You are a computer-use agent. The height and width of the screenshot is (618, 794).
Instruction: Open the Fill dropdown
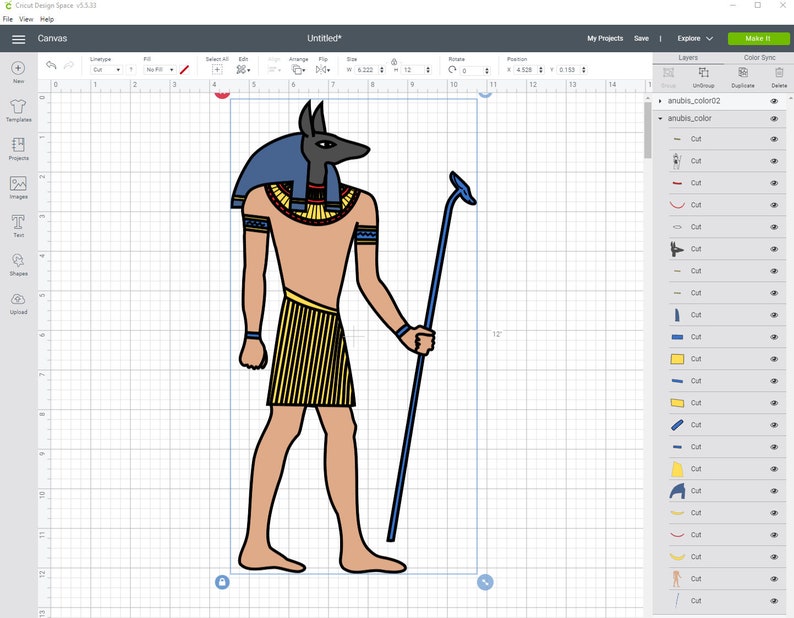point(159,70)
